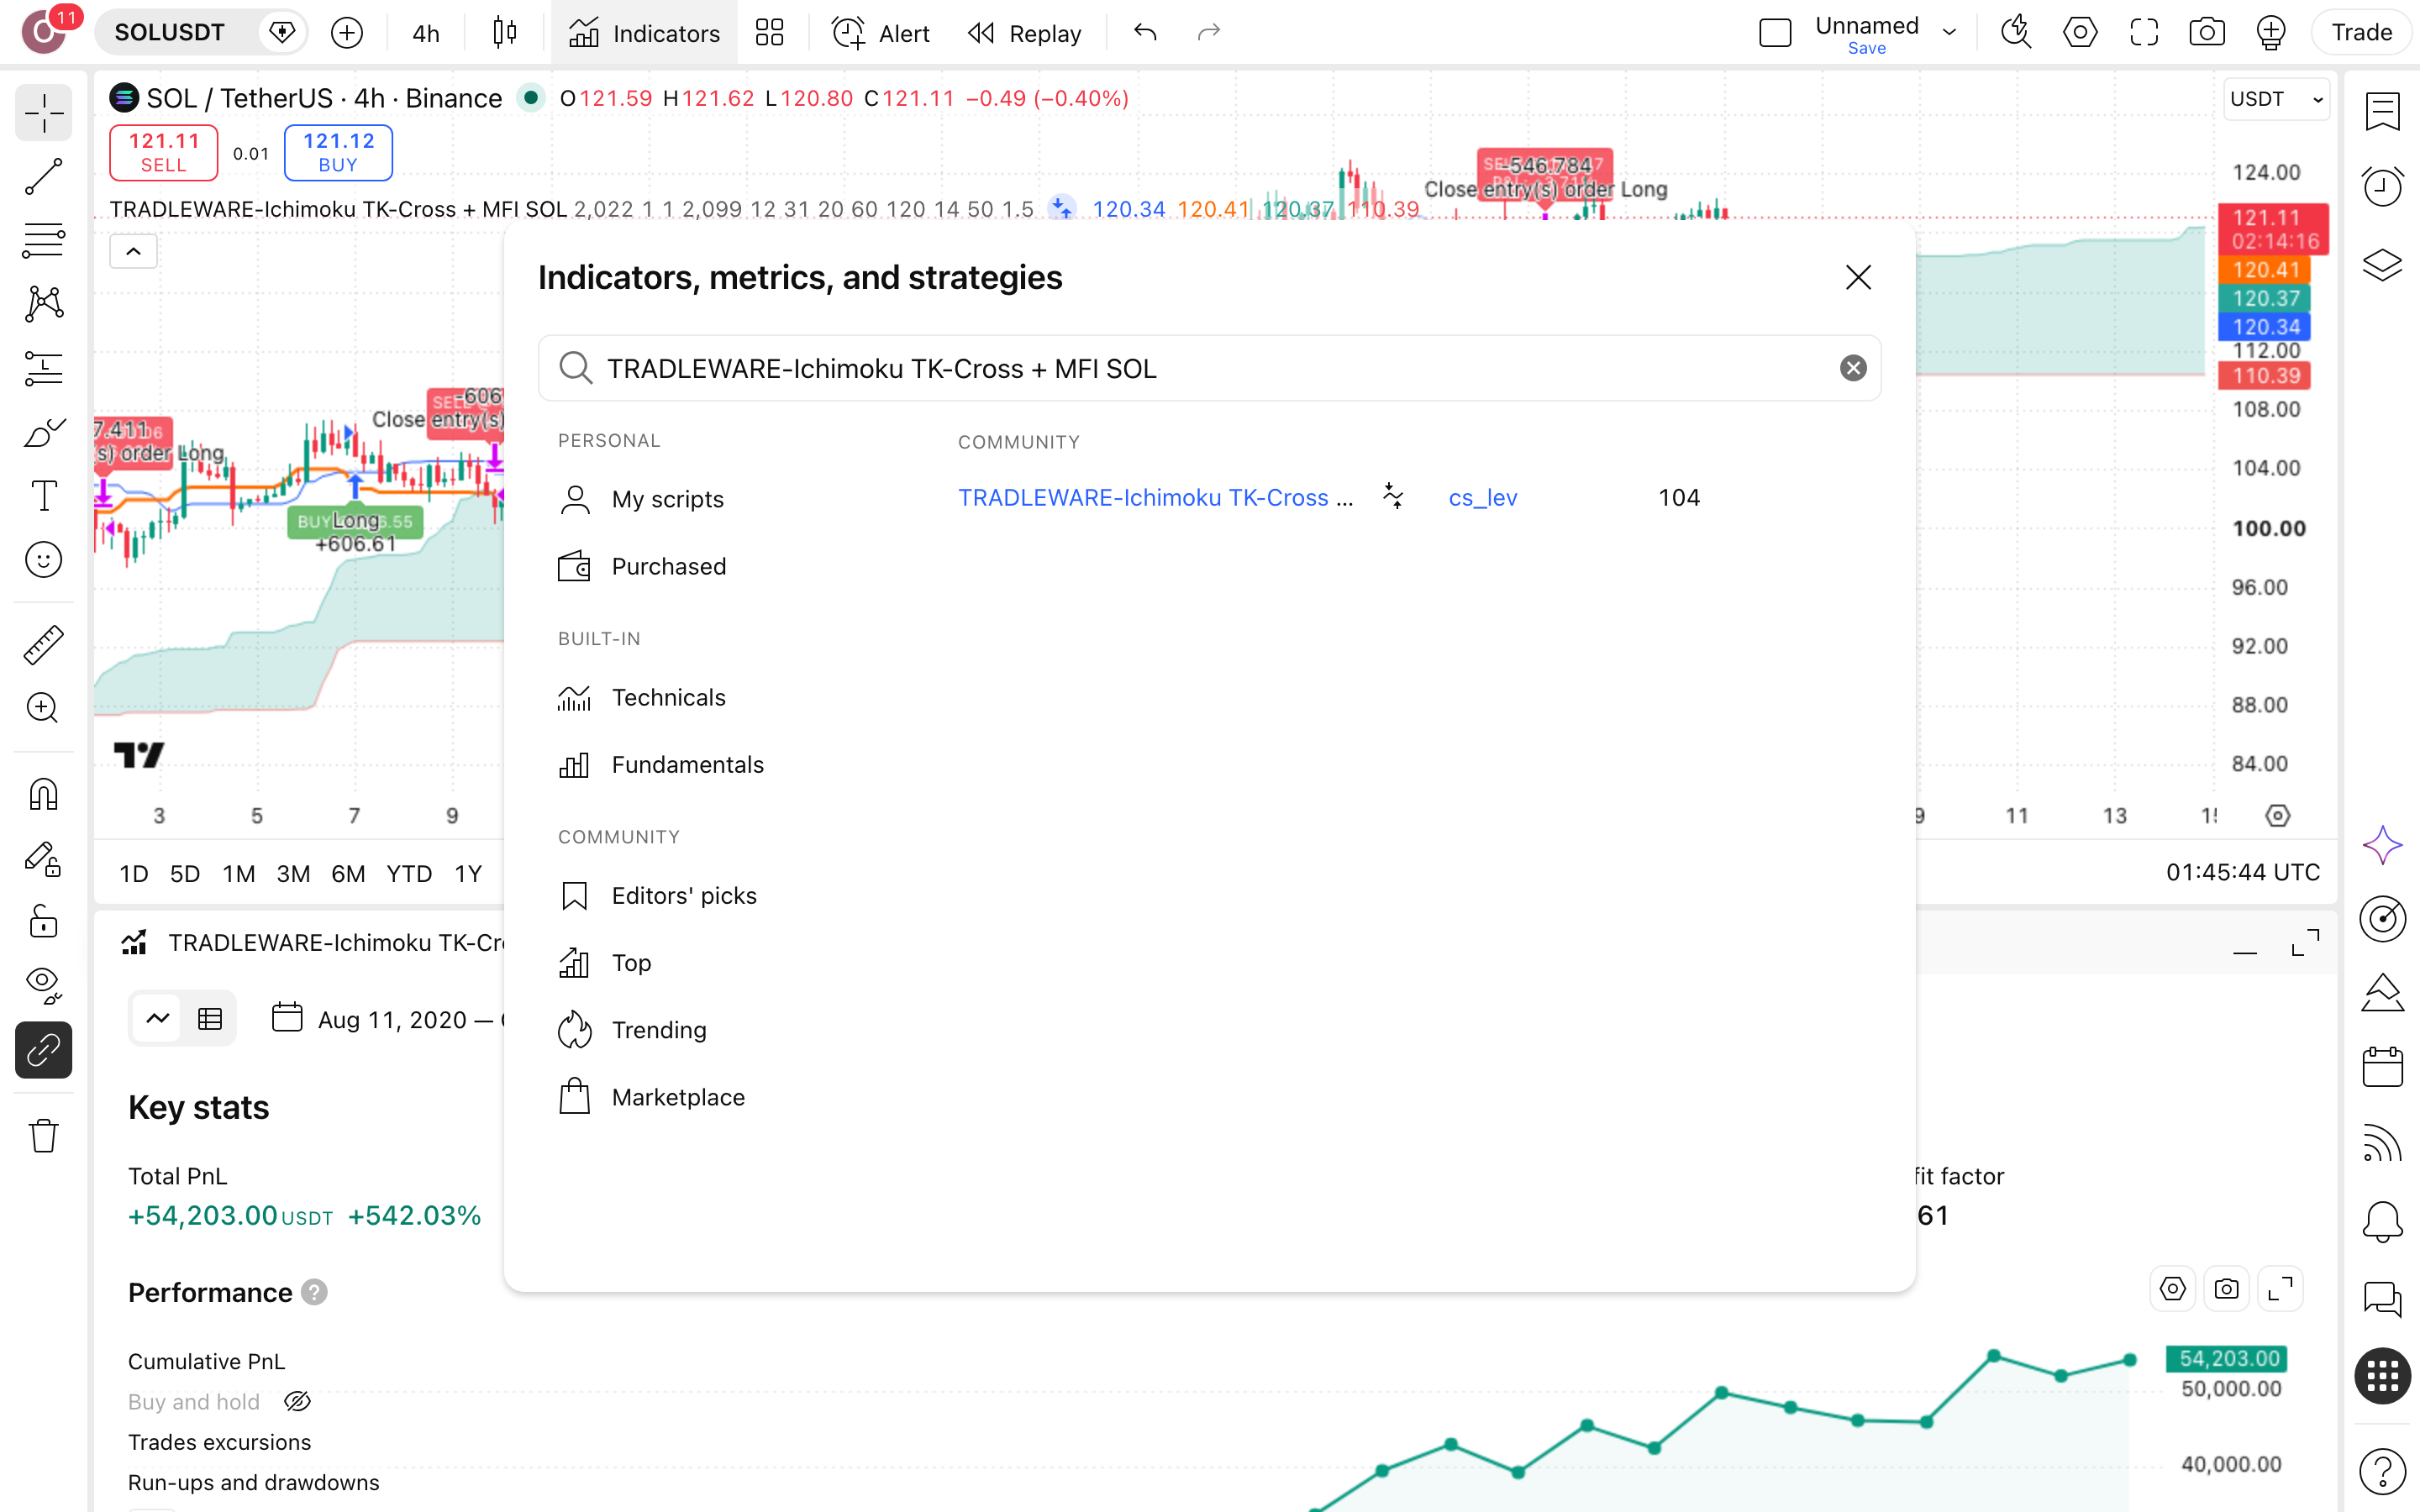Remove drawings with the trash icon
The image size is (2420, 1512).
pos(43,1136)
